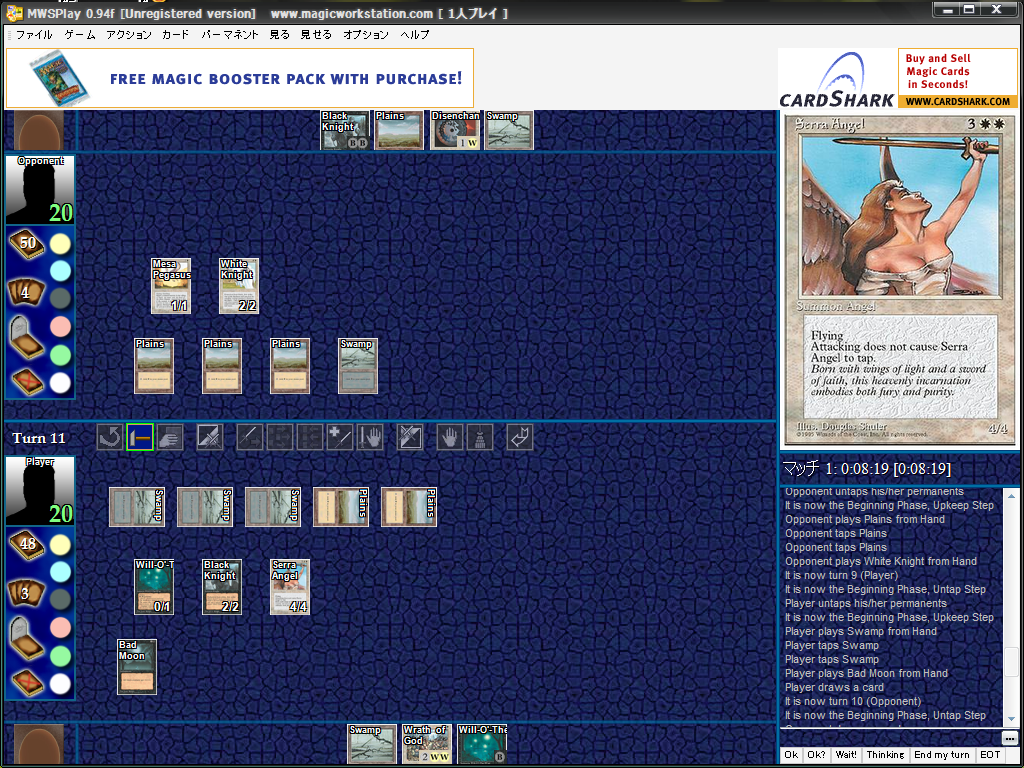Click the player's yellow mana counter

point(60,545)
